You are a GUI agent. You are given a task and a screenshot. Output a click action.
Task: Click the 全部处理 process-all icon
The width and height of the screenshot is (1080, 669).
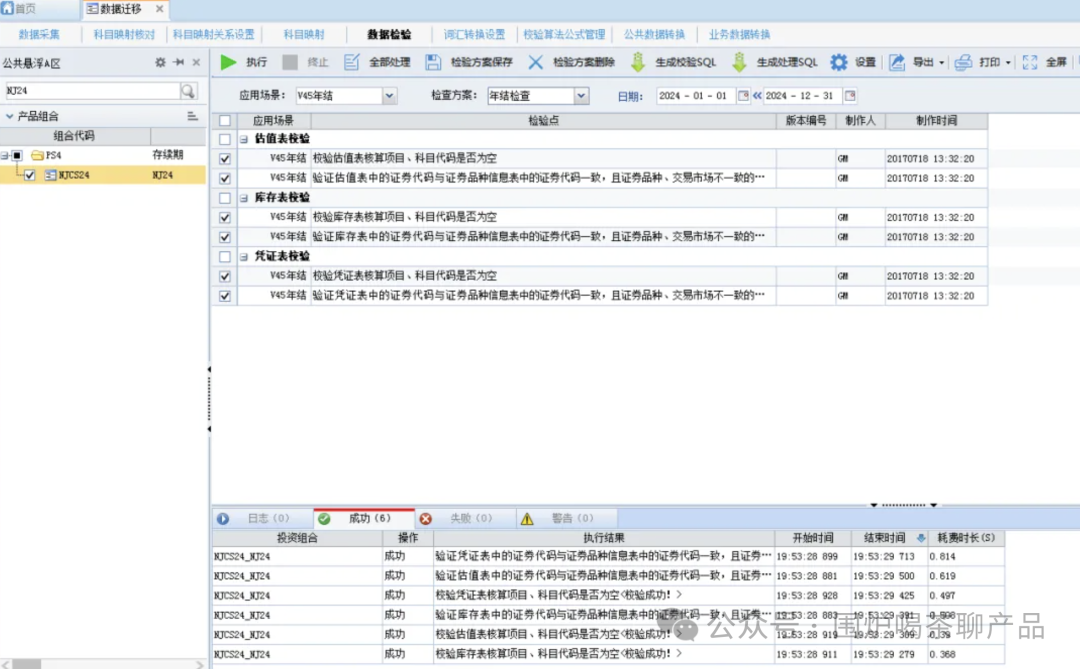(x=351, y=62)
